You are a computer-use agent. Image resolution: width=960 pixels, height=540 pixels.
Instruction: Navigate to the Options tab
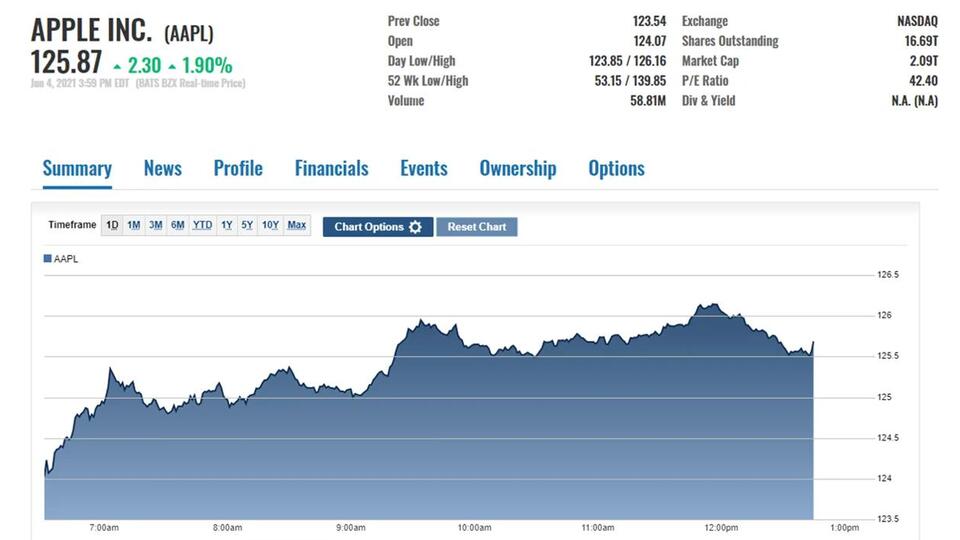[x=616, y=168]
